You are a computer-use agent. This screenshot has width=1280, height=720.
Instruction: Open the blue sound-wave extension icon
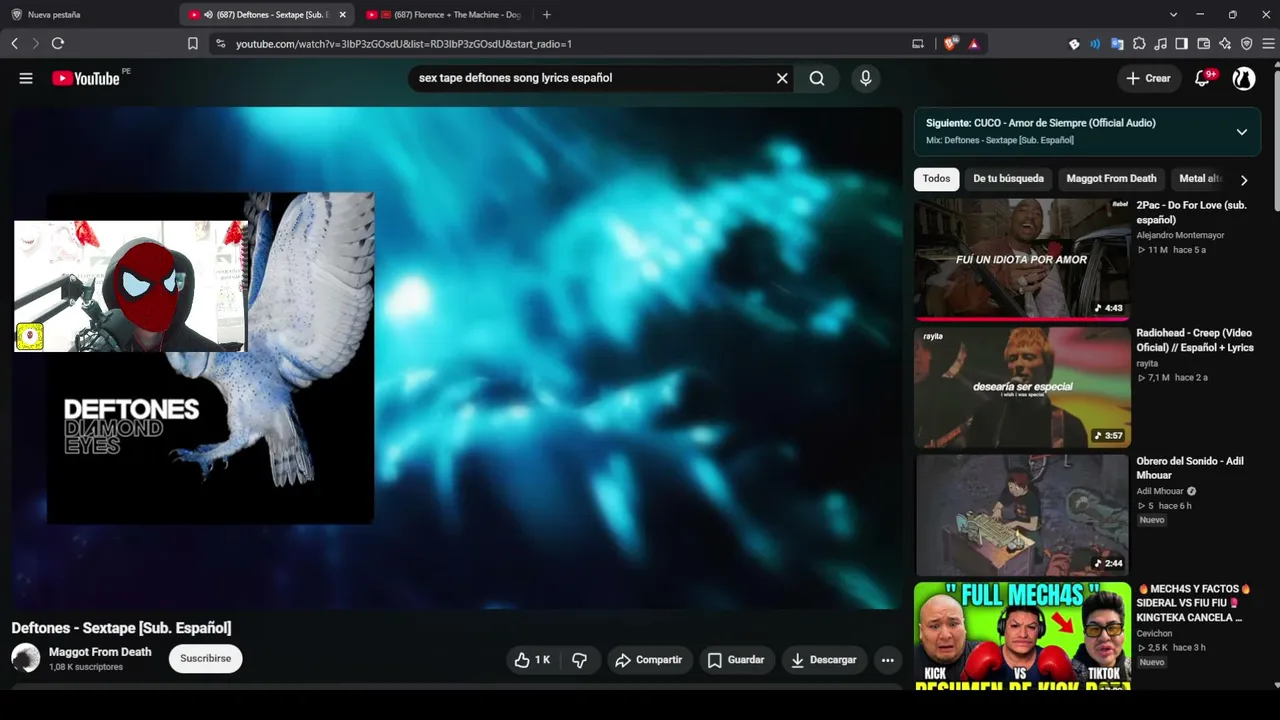[x=1095, y=44]
